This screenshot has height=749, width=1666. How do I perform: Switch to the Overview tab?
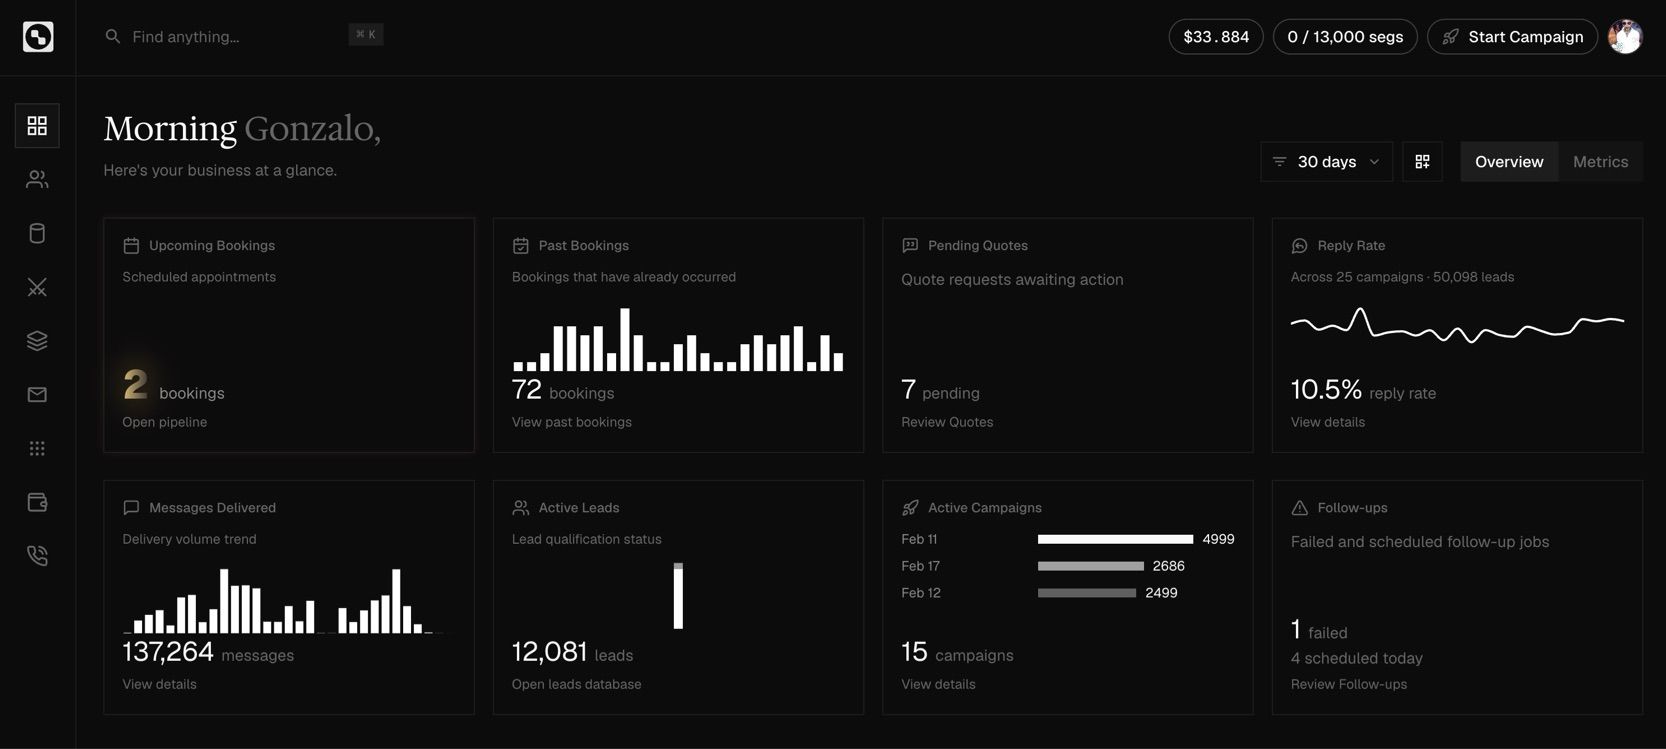[x=1509, y=162]
